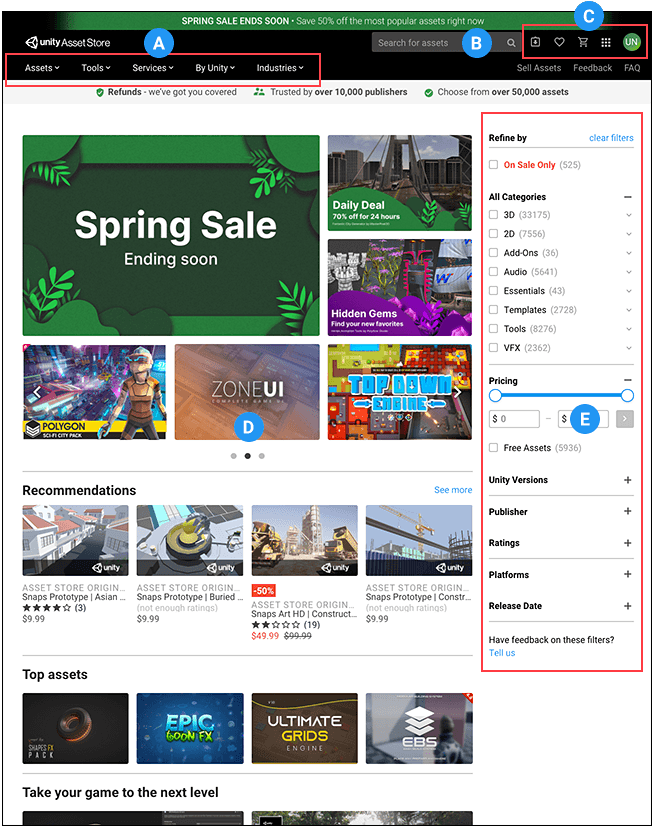Check the On Sale Only filter
Viewport: 657px width, 828px height.
[x=494, y=165]
